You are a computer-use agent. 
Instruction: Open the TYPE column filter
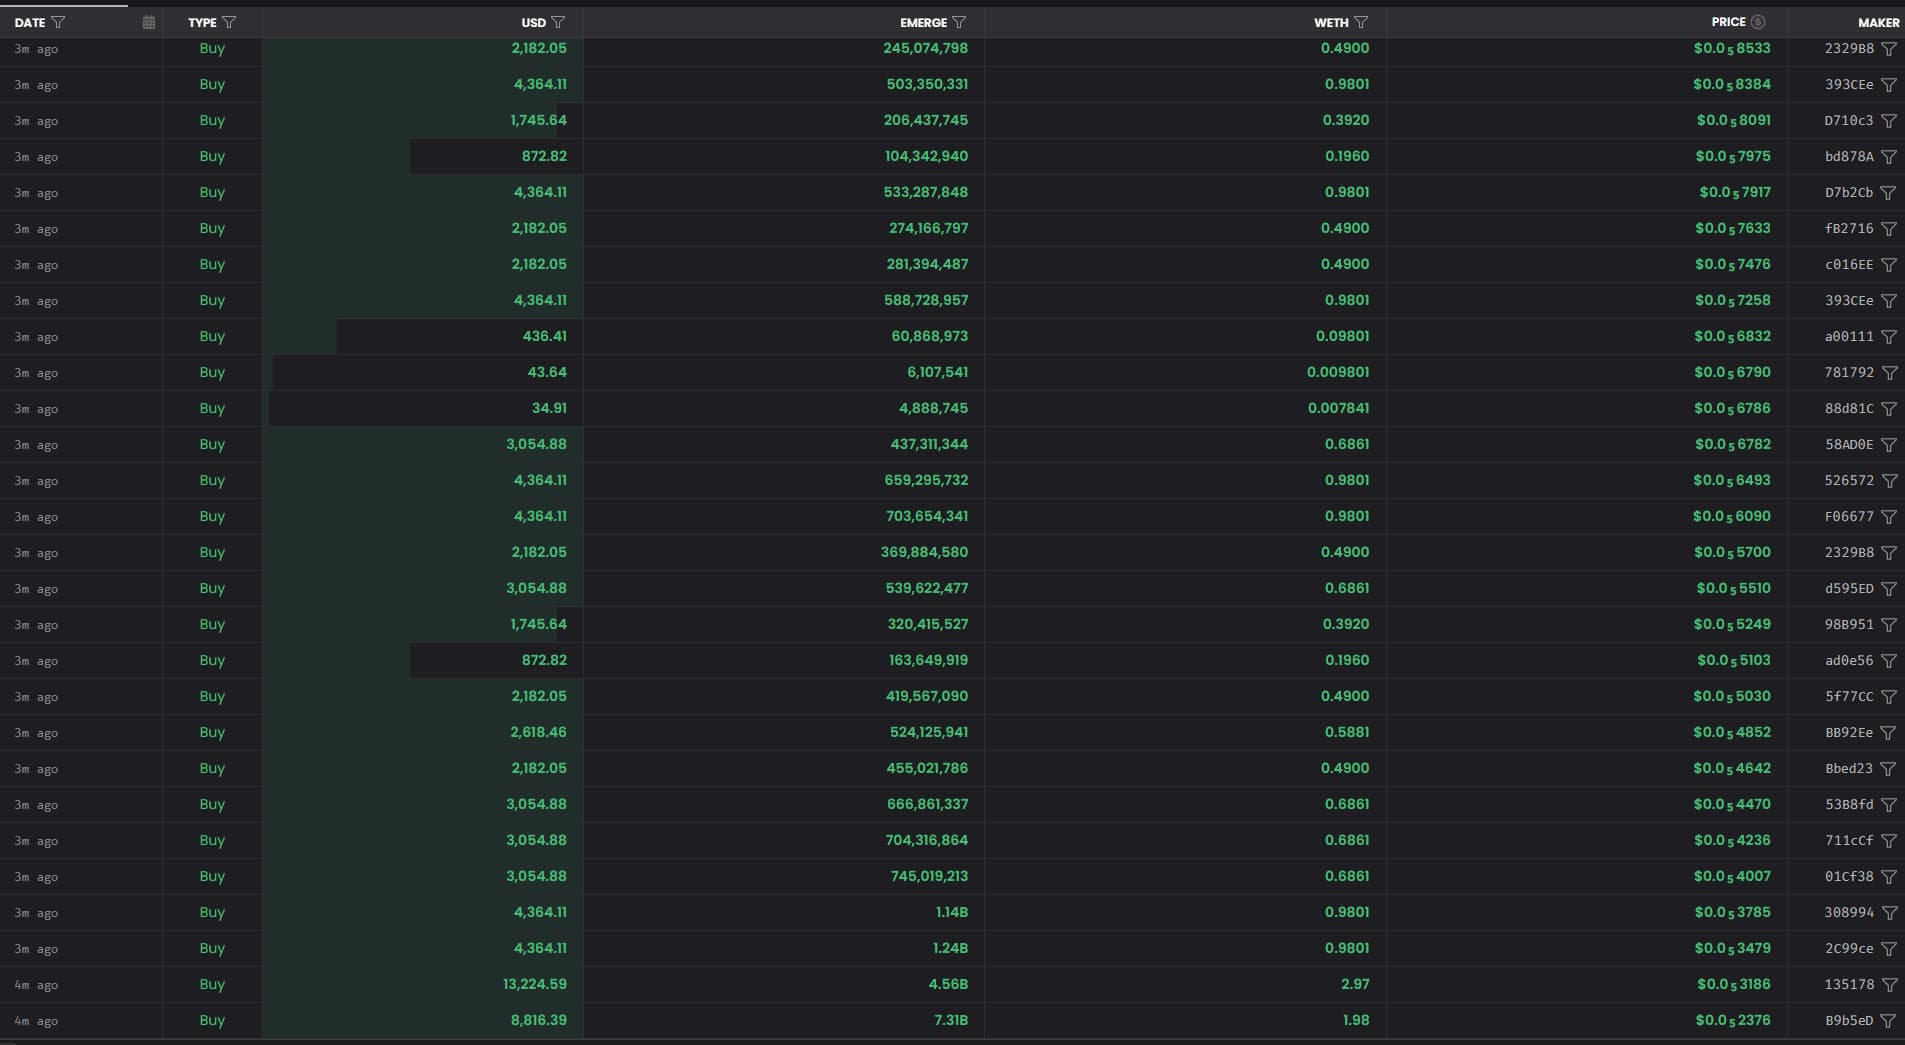pyautogui.click(x=229, y=22)
